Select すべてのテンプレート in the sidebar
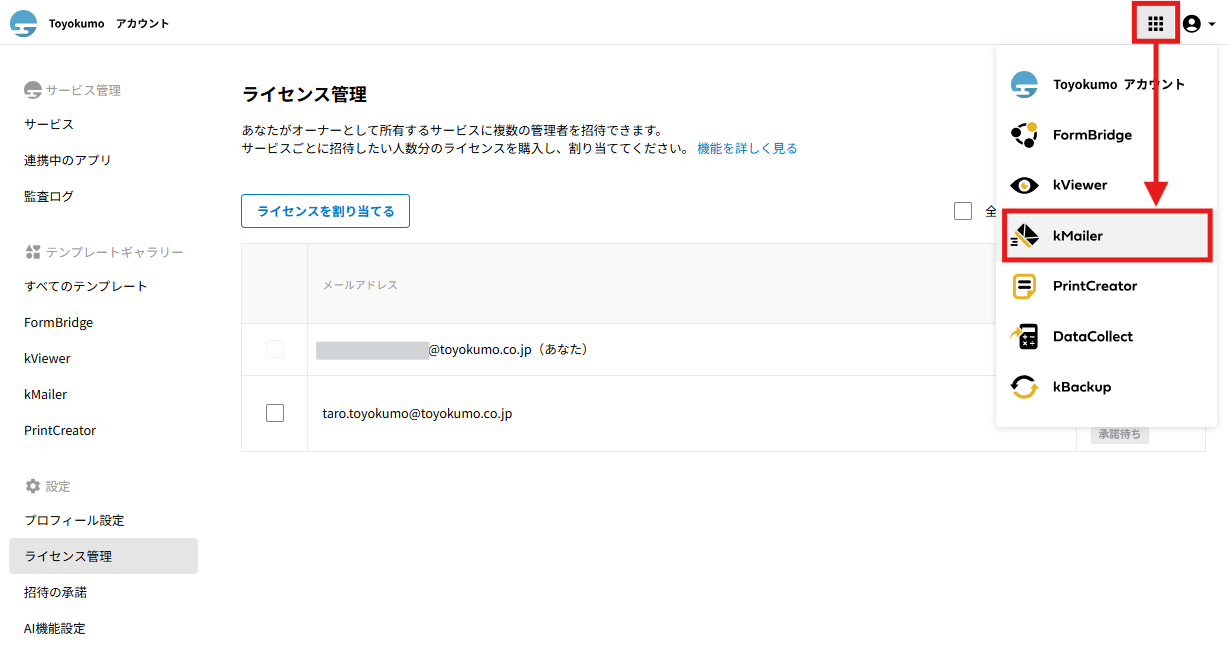The image size is (1229, 652). [x=86, y=286]
